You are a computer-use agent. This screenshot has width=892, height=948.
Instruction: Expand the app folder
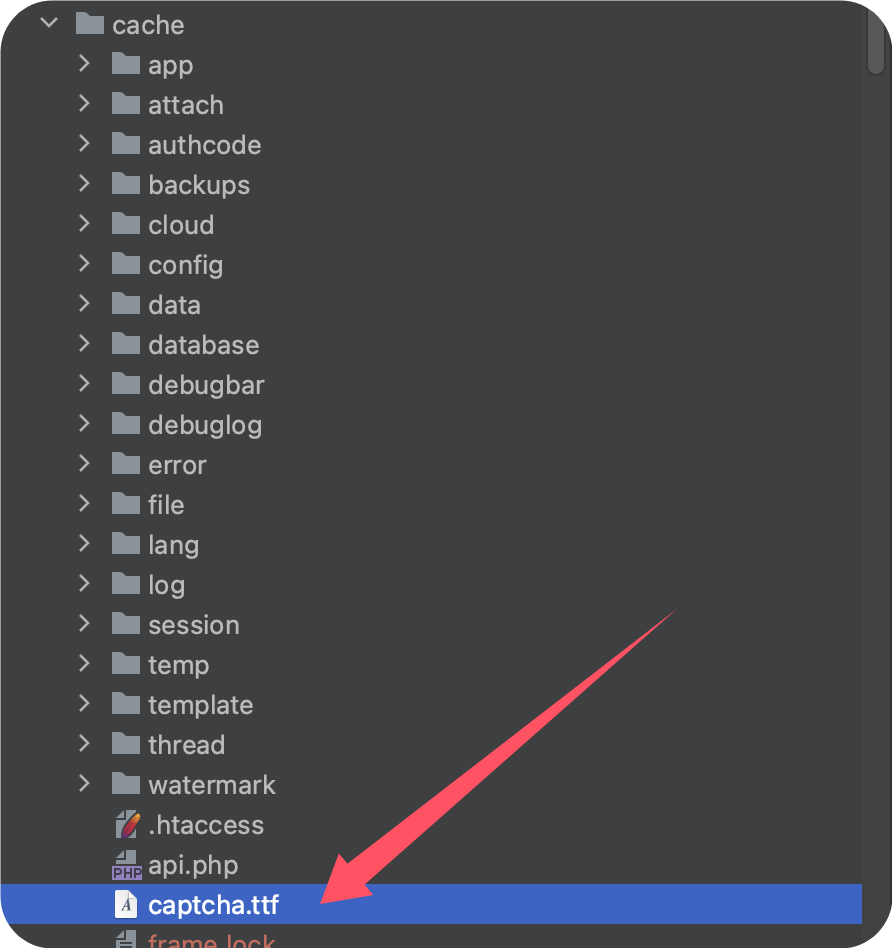point(84,63)
